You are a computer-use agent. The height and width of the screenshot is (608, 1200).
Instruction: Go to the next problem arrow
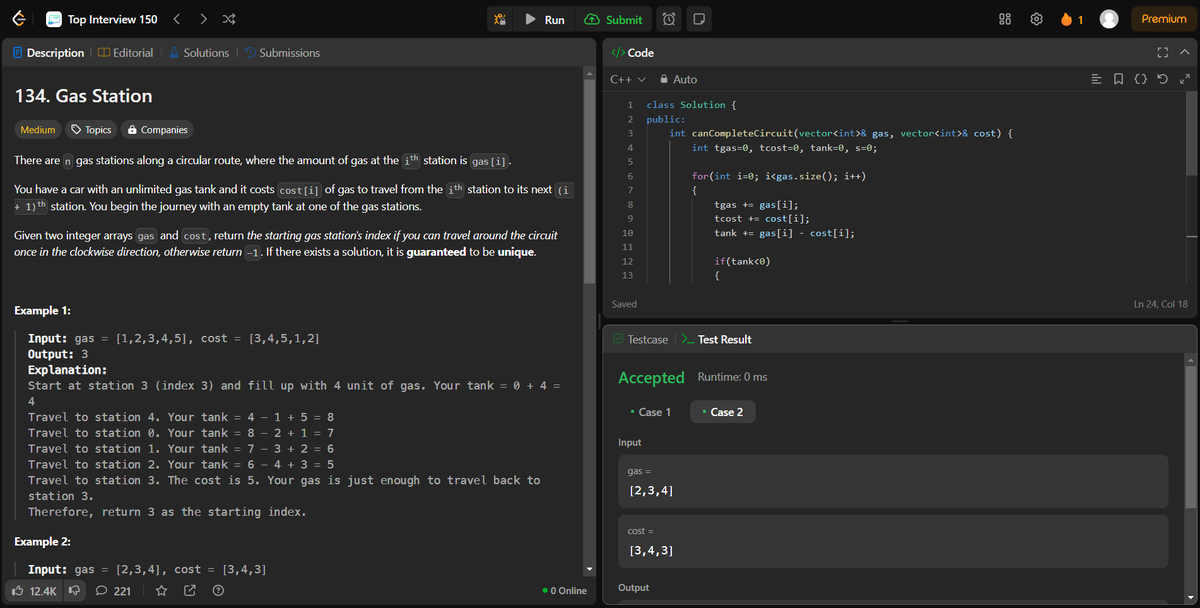tap(203, 19)
